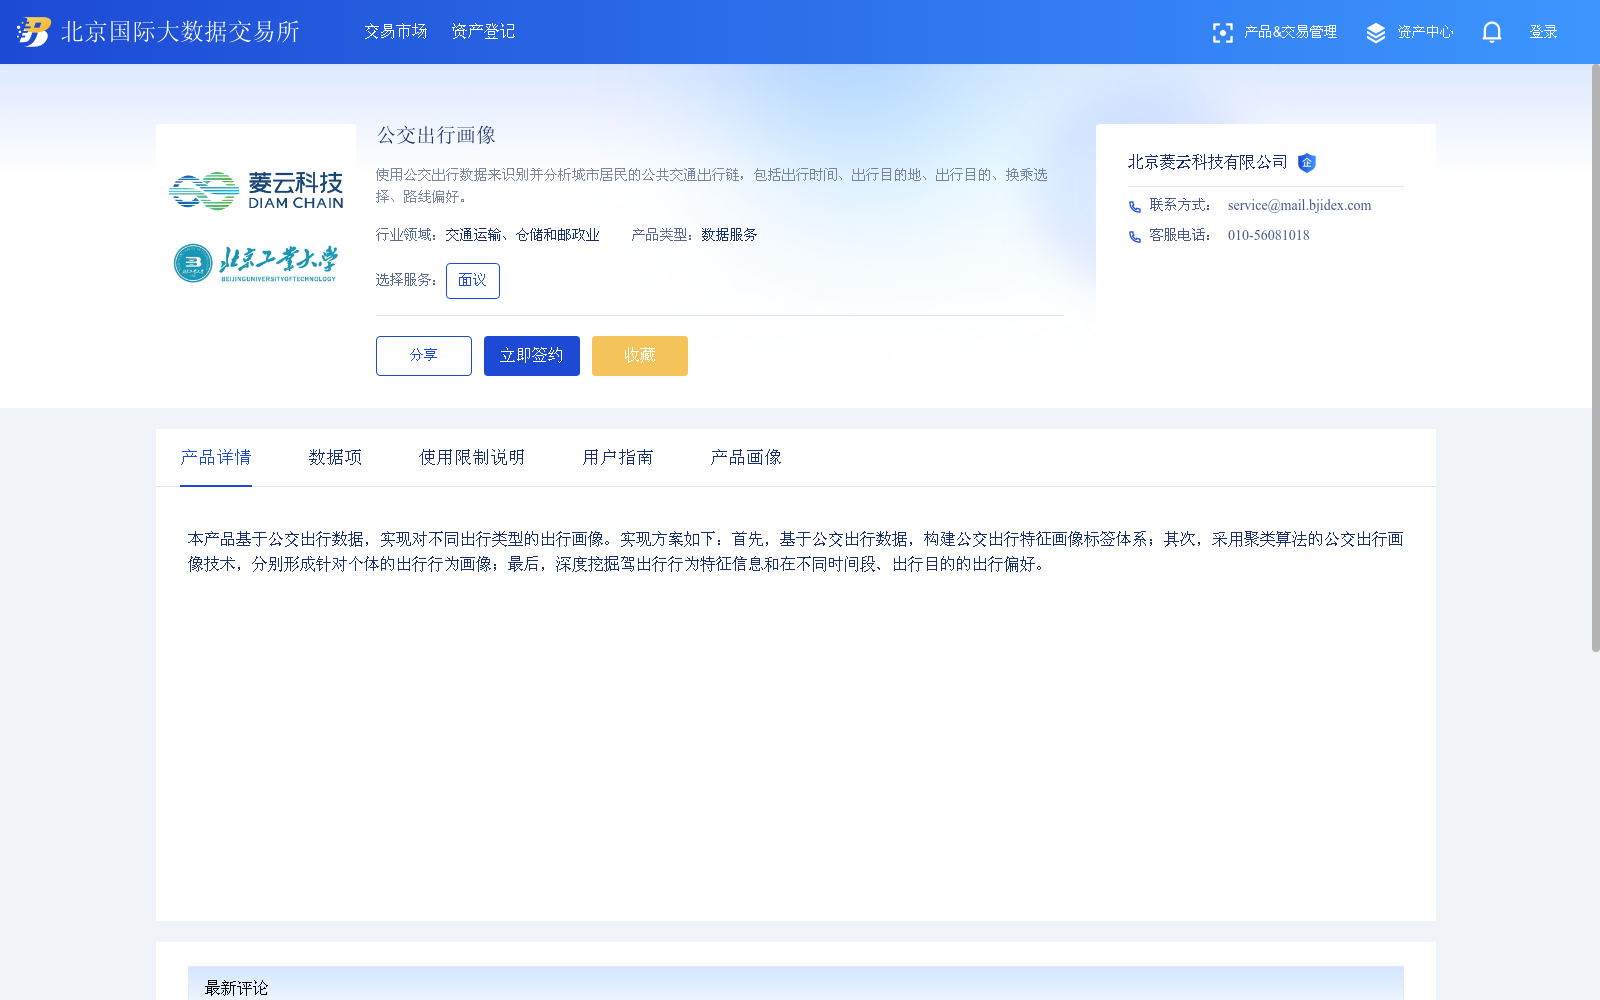Select the 面议 service option
Screen dimensions: 1600x1000
[473, 281]
